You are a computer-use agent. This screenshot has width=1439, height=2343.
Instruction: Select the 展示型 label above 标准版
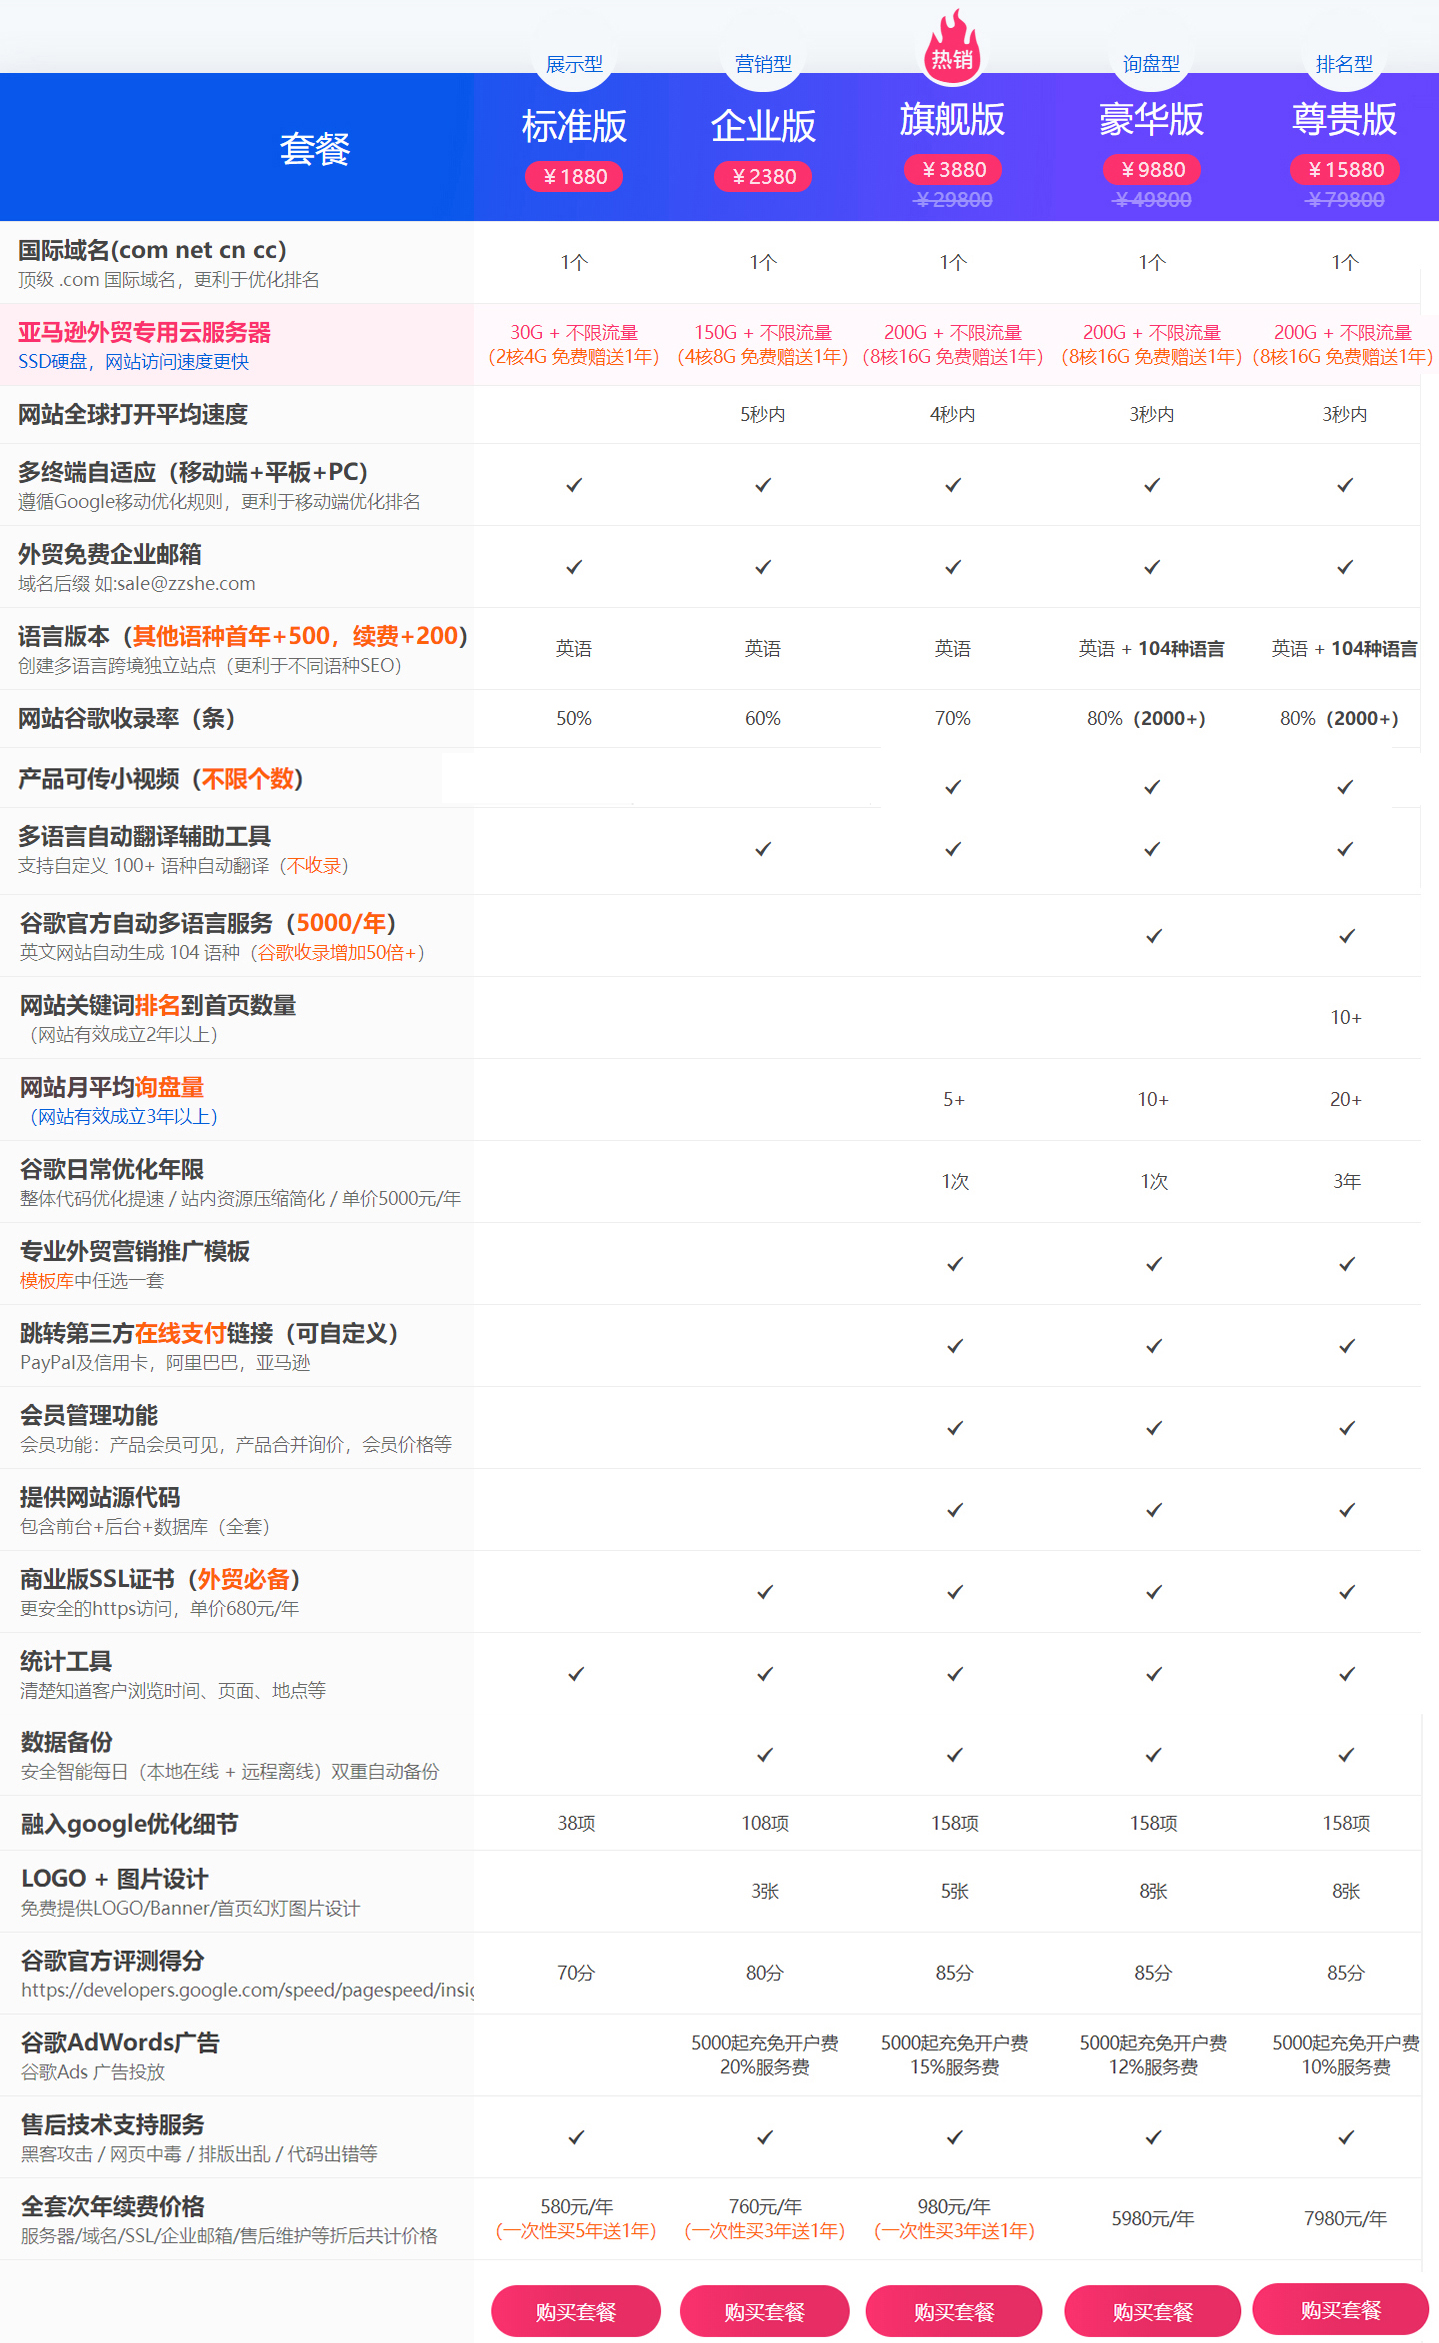coord(574,64)
